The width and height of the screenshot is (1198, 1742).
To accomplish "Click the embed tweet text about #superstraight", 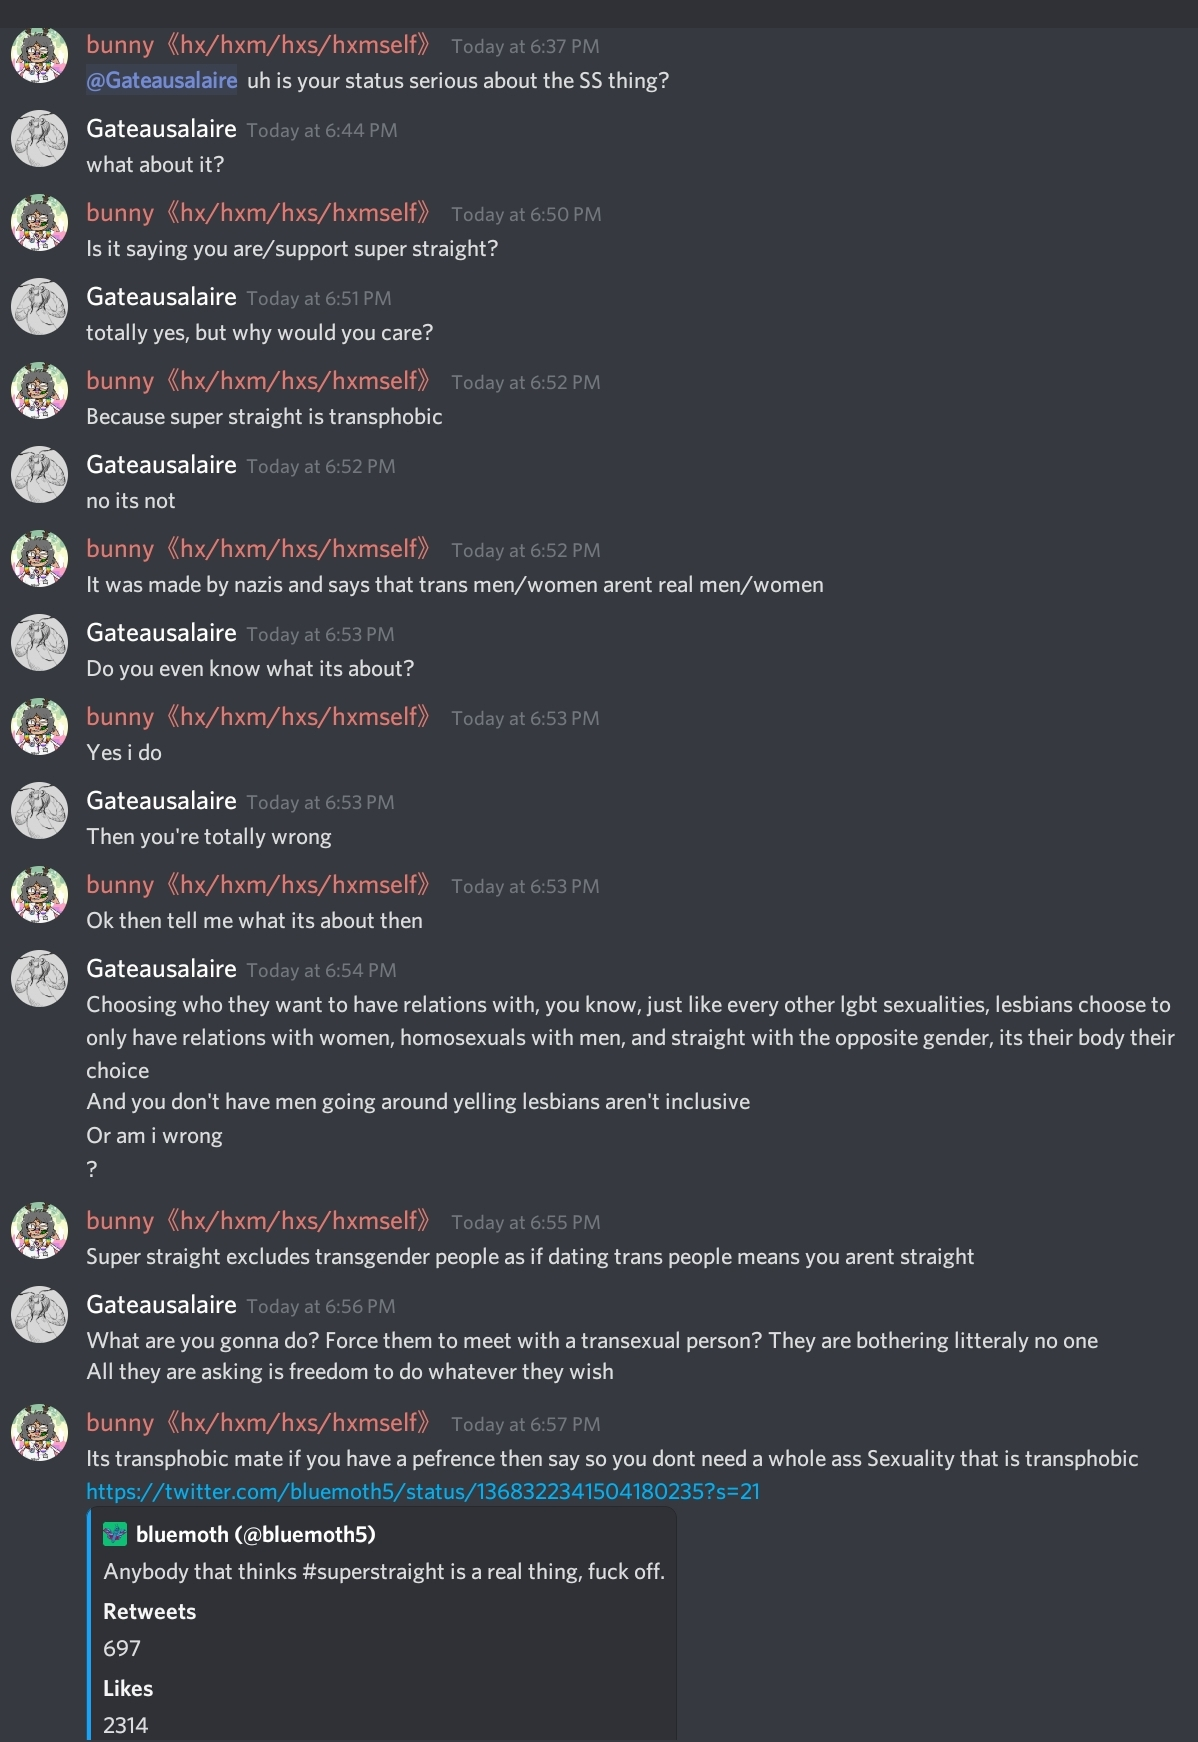I will click(384, 1571).
